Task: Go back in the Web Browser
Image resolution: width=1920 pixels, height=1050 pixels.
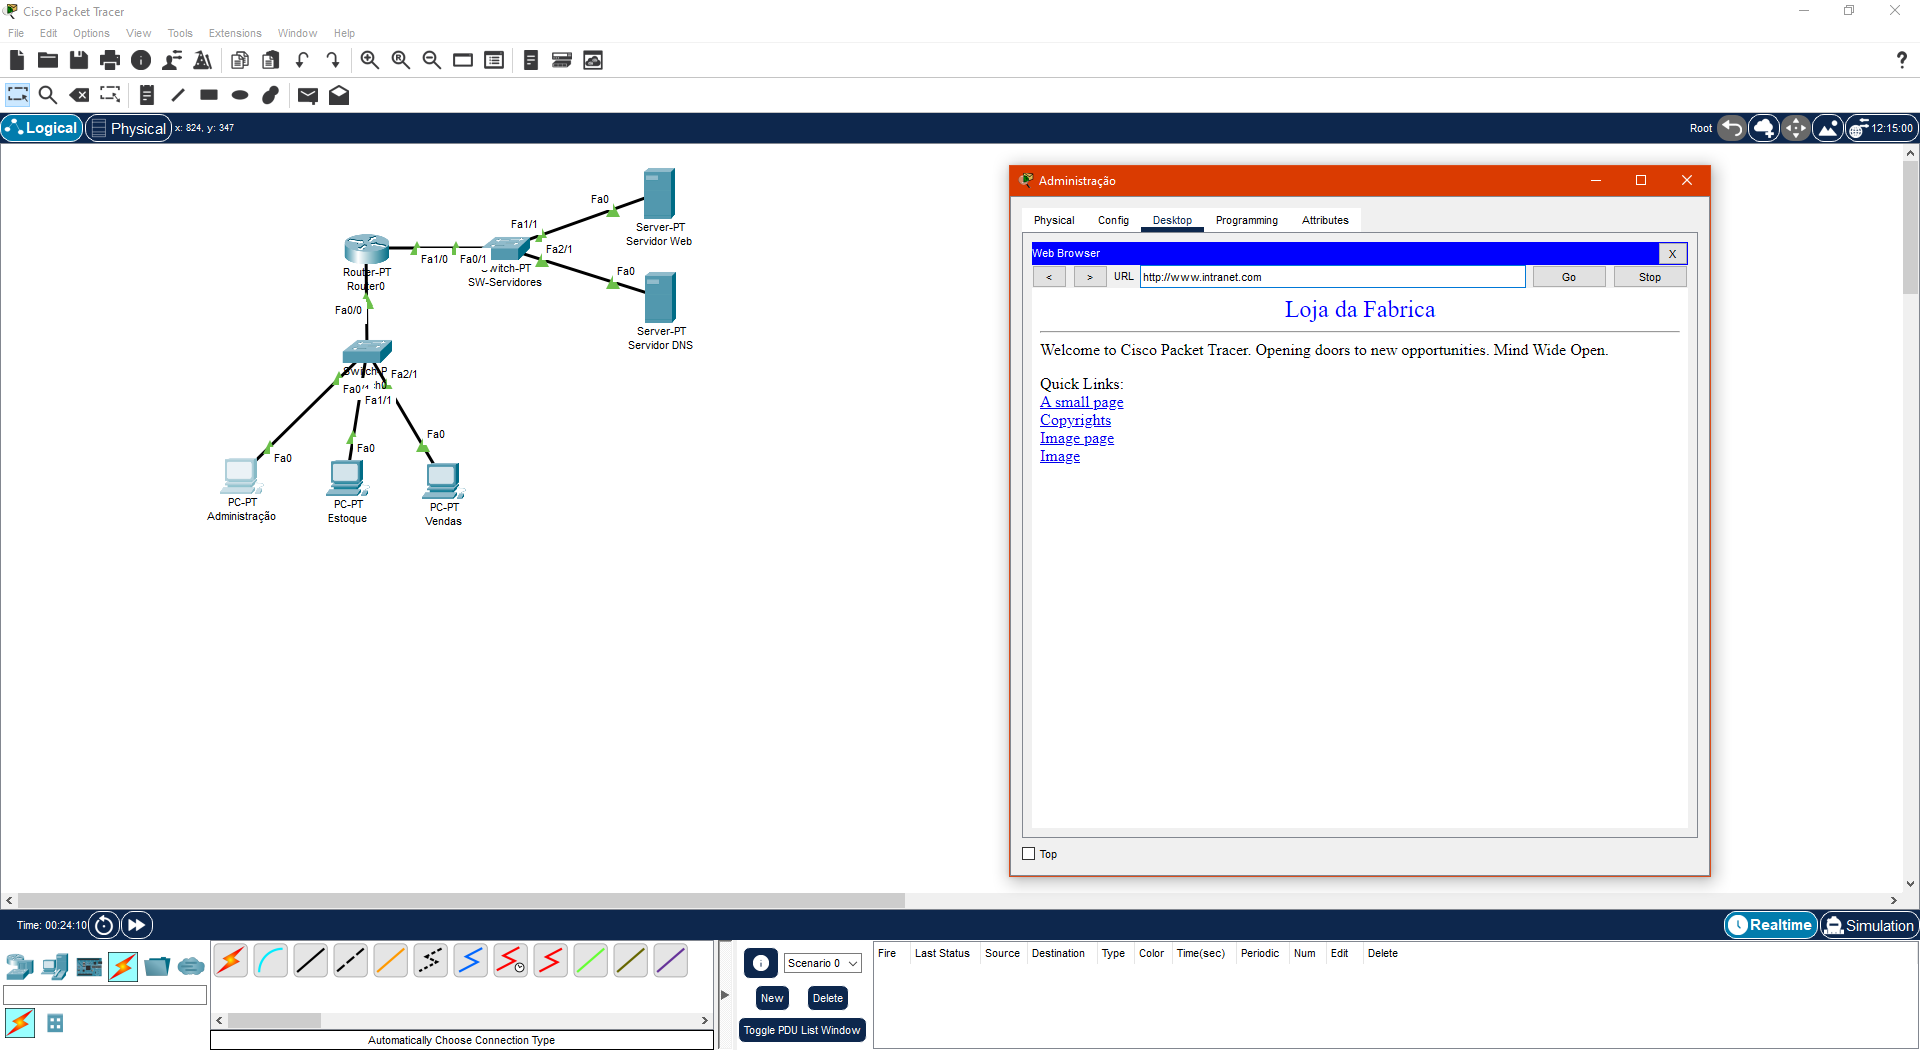Action: 1049,277
